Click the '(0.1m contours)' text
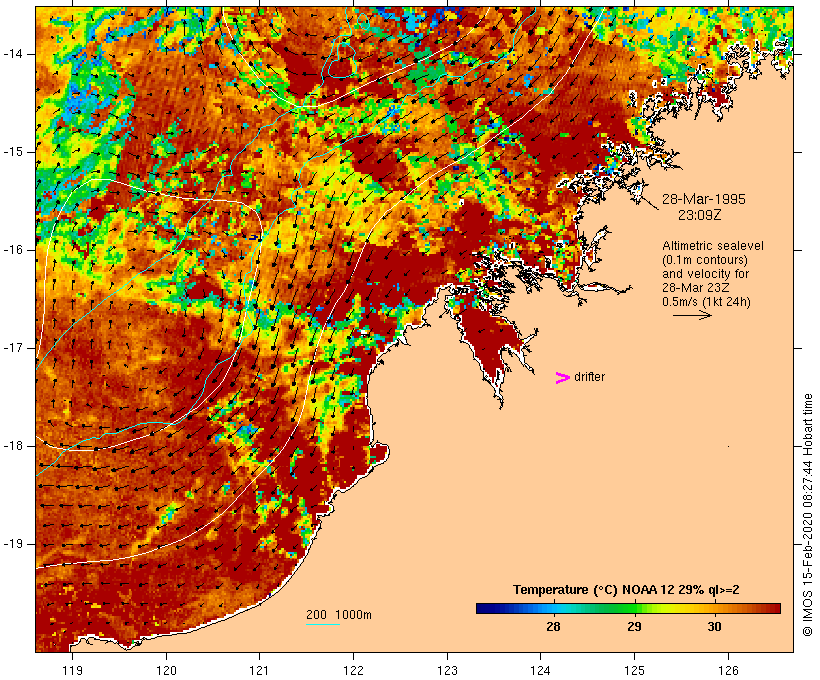 [705, 260]
